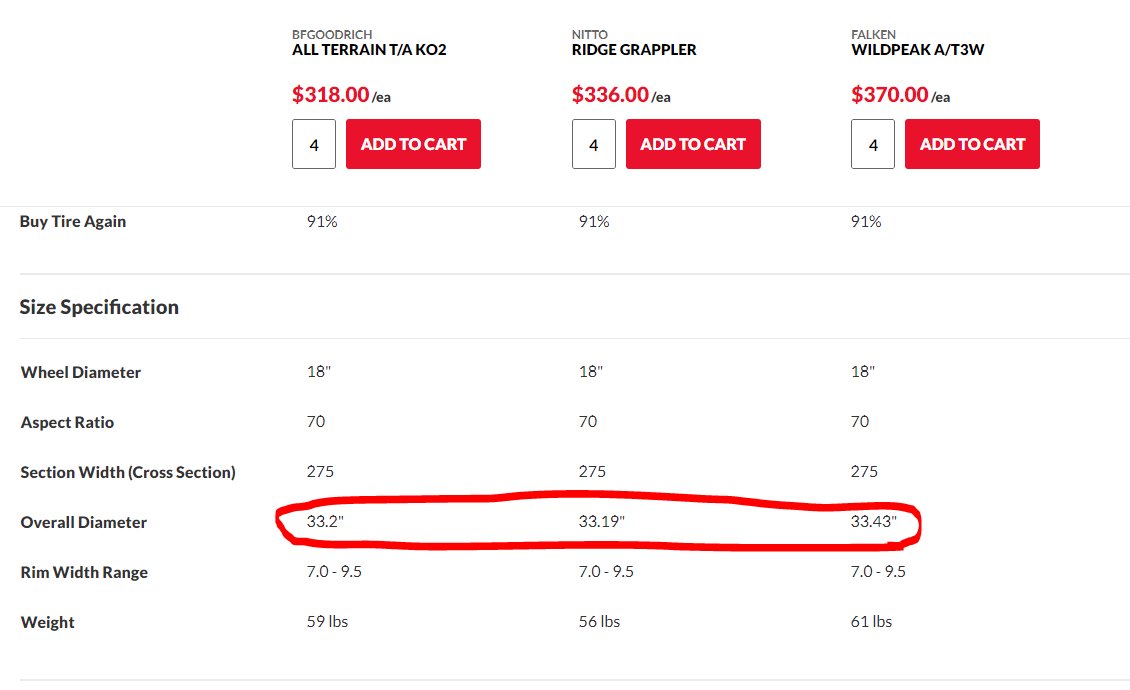Image resolution: width=1130 pixels, height=690 pixels.
Task: Click the FALKEN brand name
Action: coord(873,34)
